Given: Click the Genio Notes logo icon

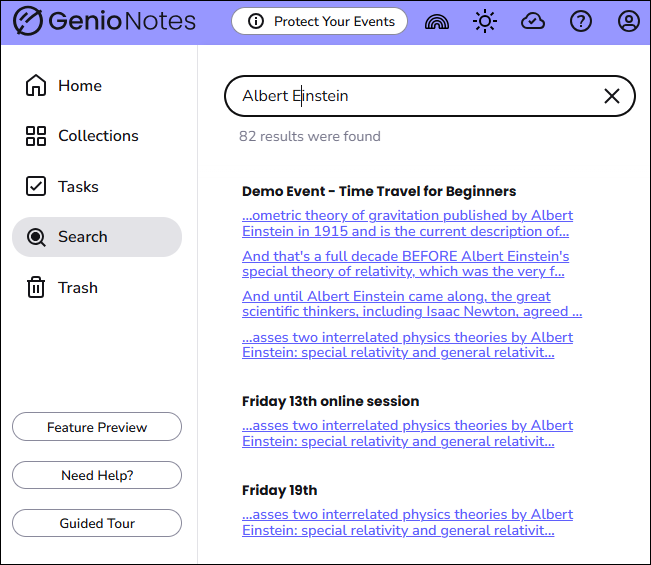Looking at the screenshot, I should point(28,21).
